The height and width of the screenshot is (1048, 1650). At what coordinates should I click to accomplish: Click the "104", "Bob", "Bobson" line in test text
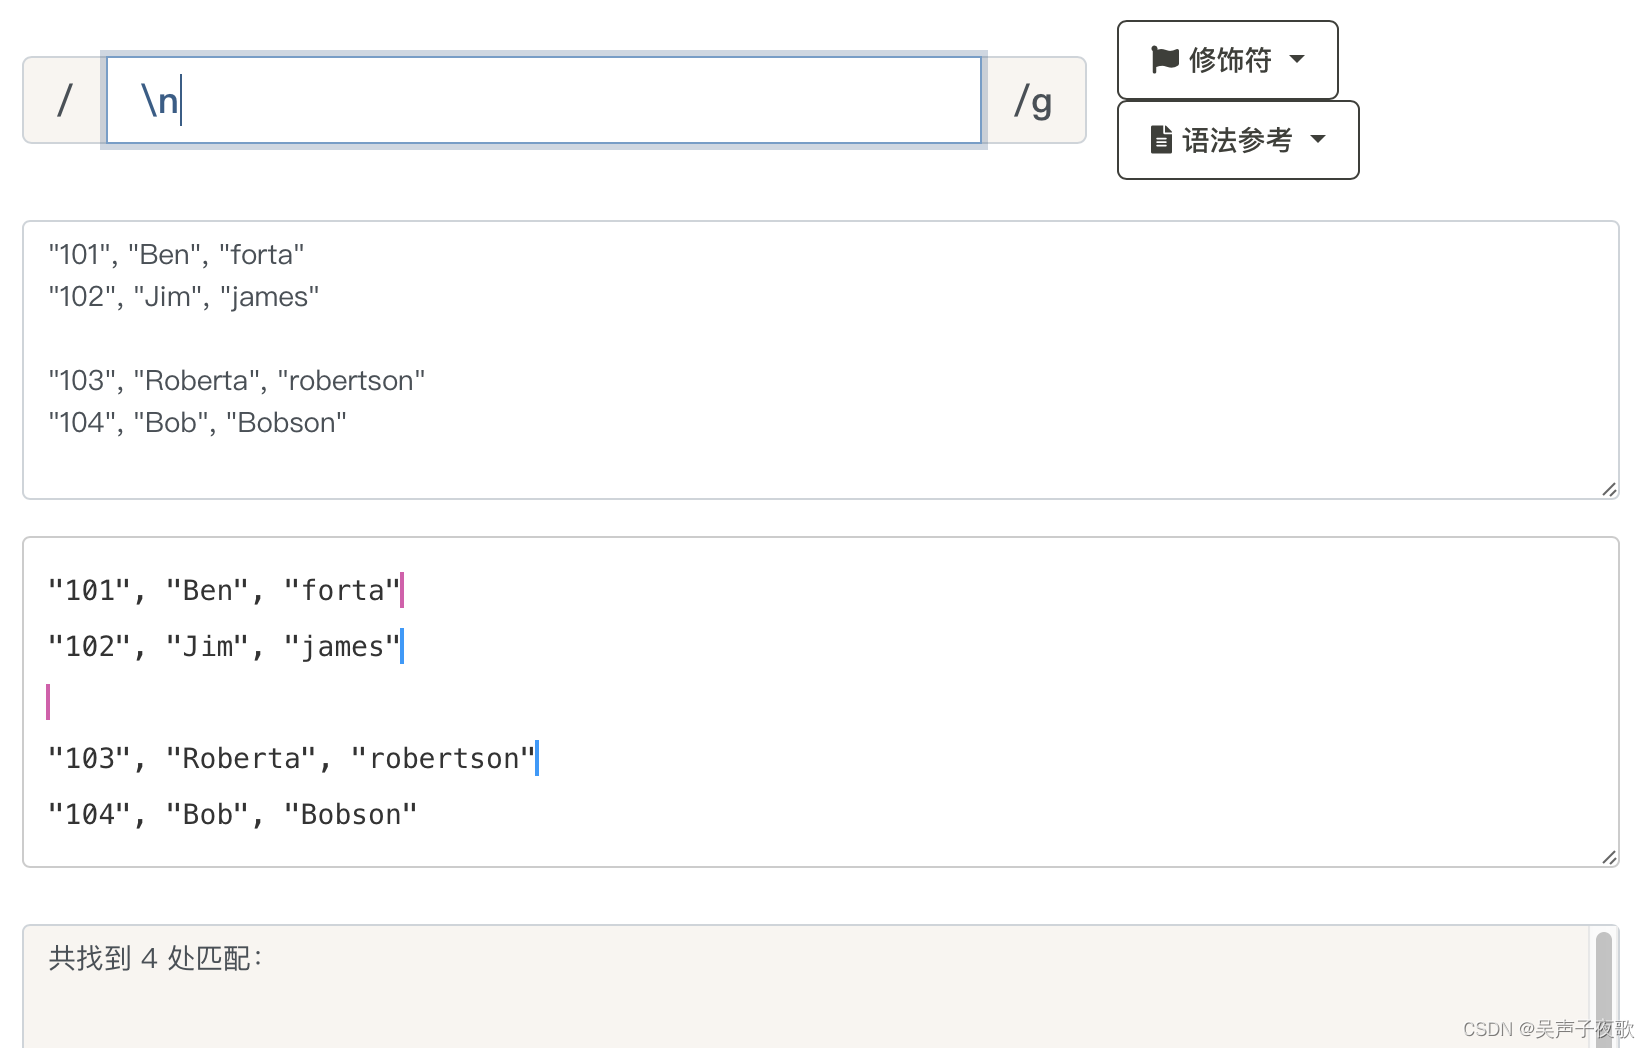click(198, 423)
